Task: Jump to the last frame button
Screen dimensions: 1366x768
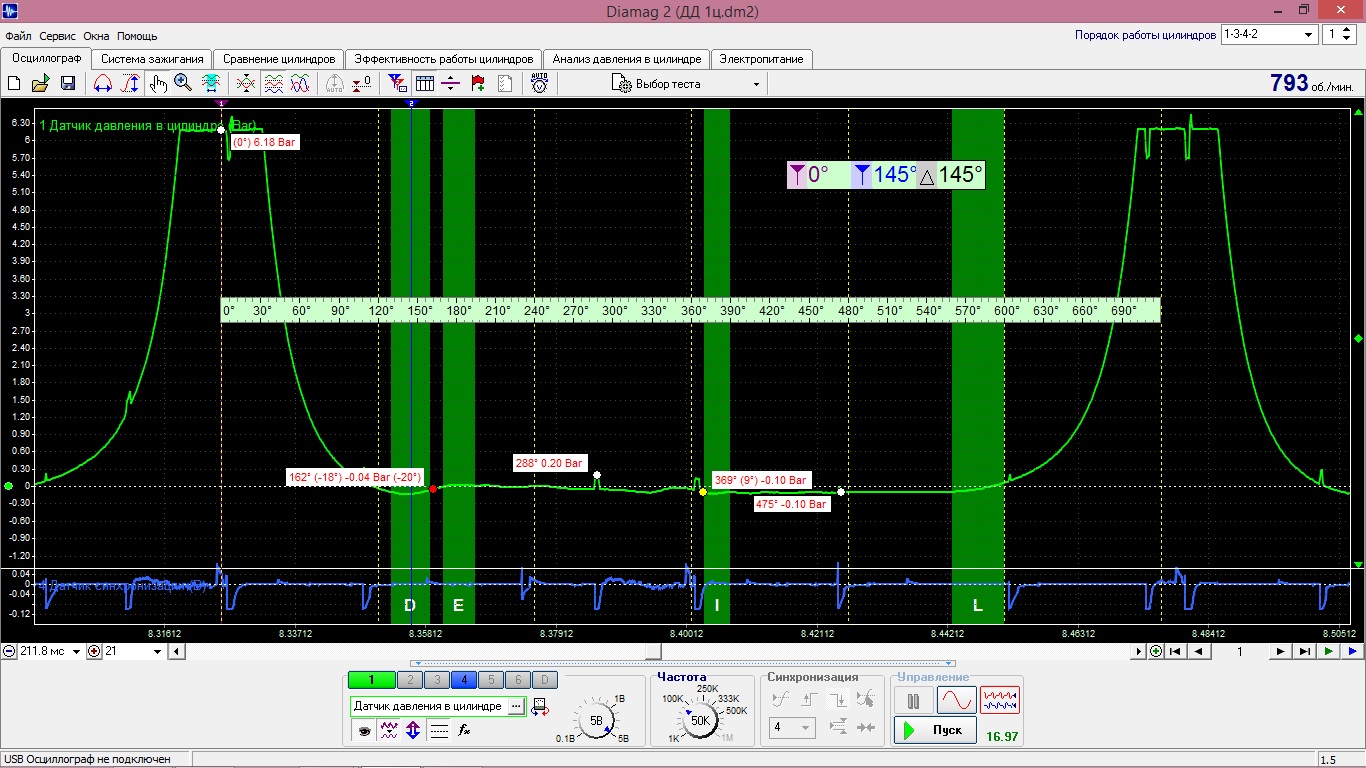Action: (x=1304, y=651)
